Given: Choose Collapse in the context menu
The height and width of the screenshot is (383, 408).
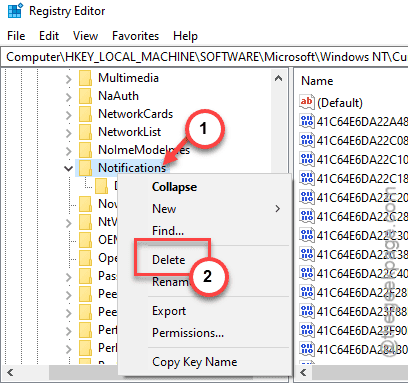Looking at the screenshot, I should point(174,187).
